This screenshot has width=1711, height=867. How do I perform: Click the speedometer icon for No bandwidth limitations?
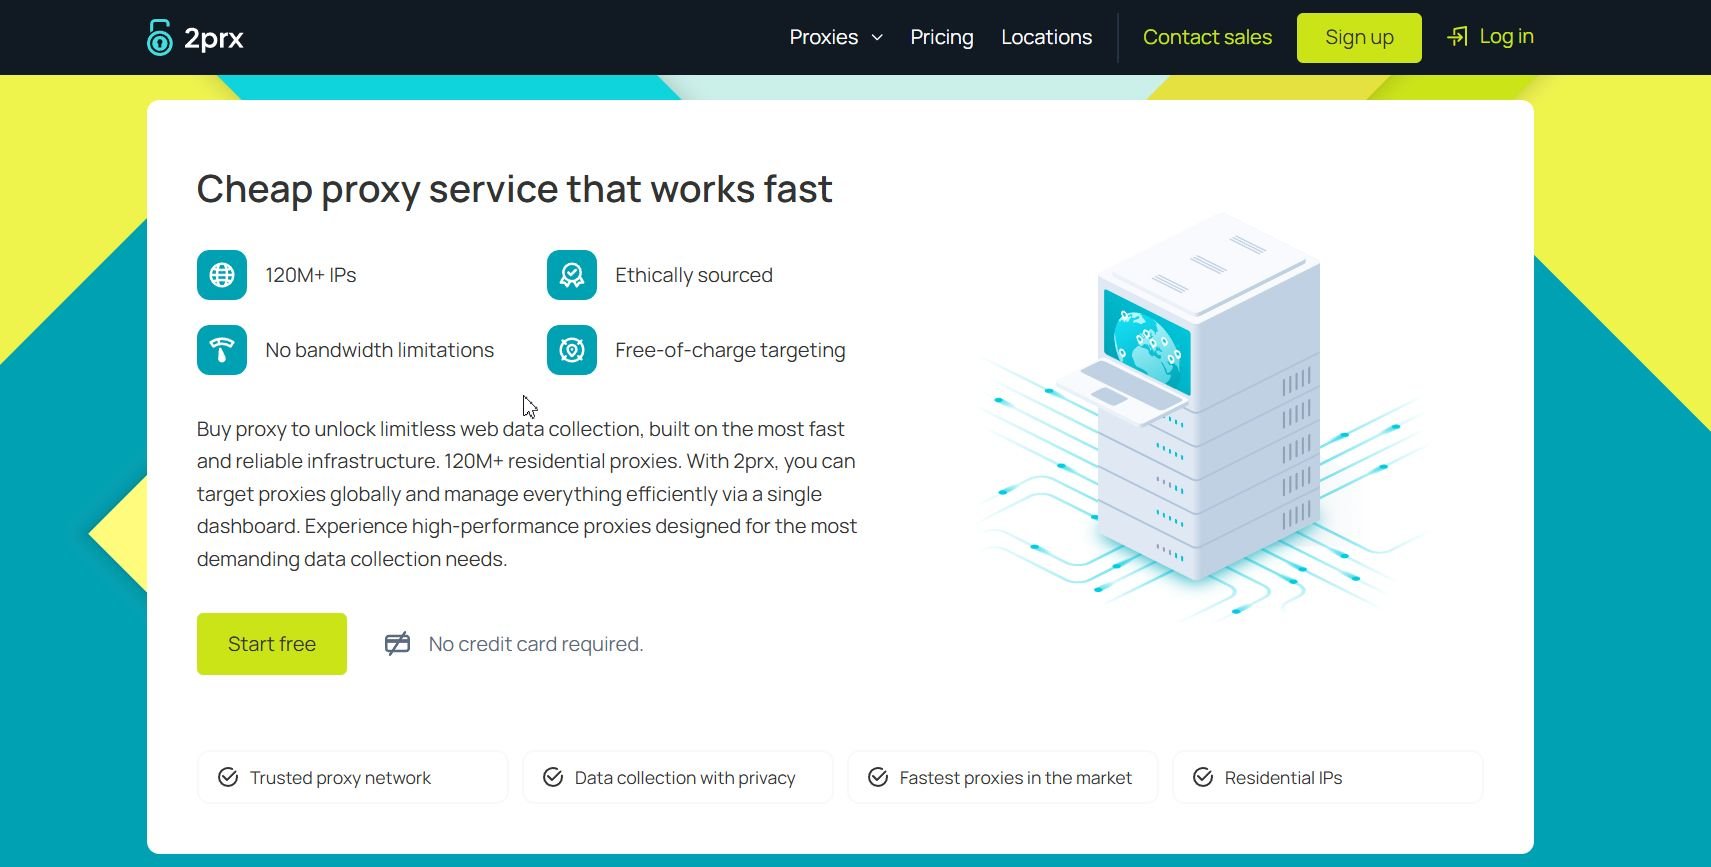pos(222,350)
